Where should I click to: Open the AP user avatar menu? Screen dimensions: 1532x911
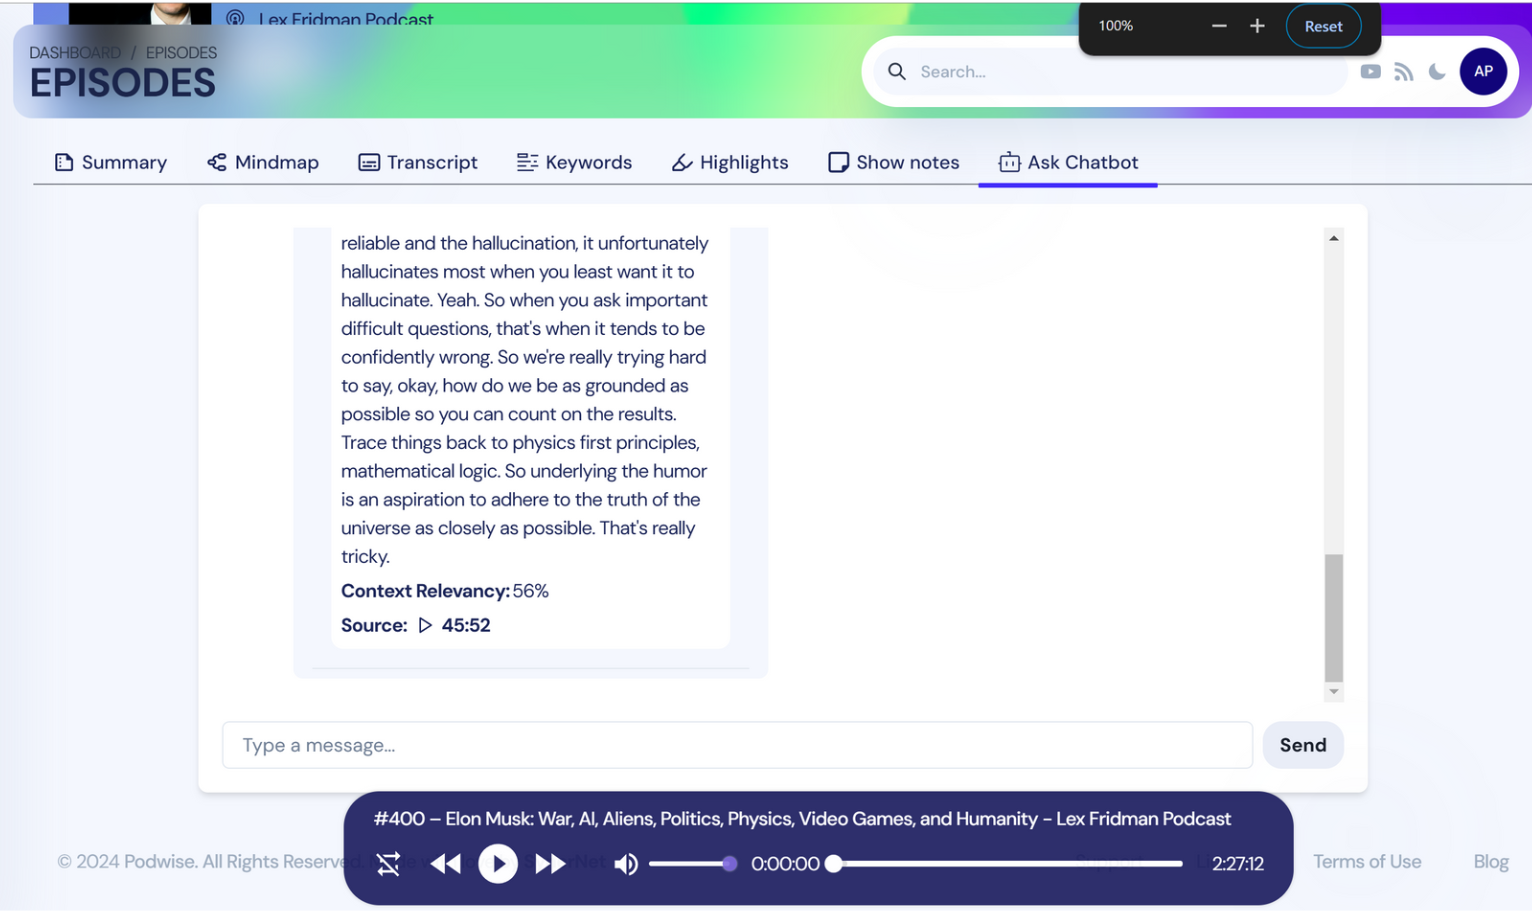point(1483,71)
